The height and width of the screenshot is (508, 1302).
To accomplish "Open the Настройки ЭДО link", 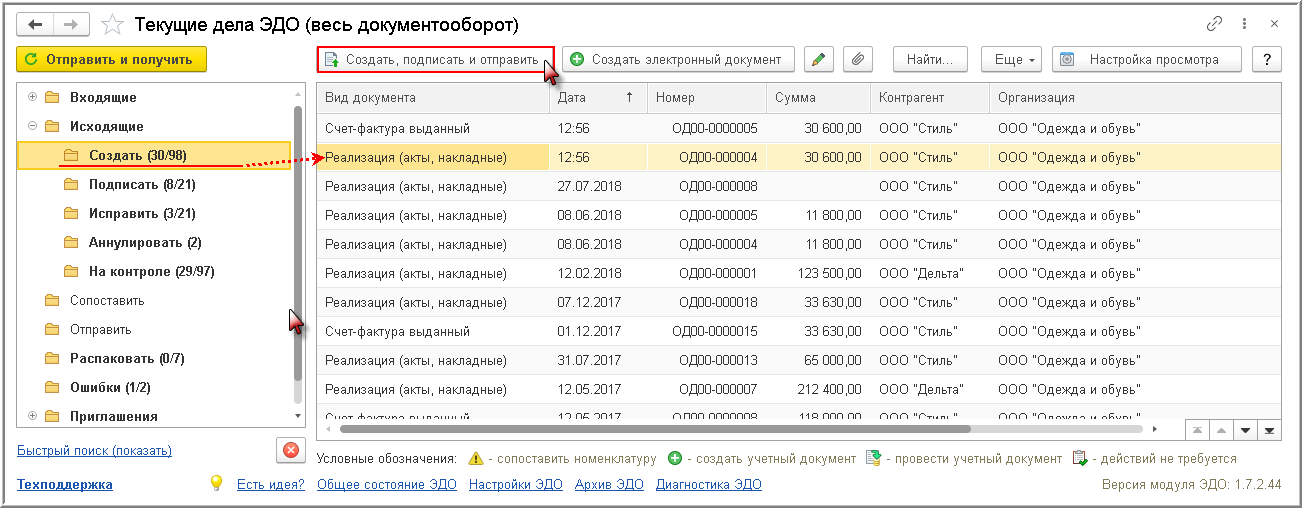I will (x=515, y=485).
